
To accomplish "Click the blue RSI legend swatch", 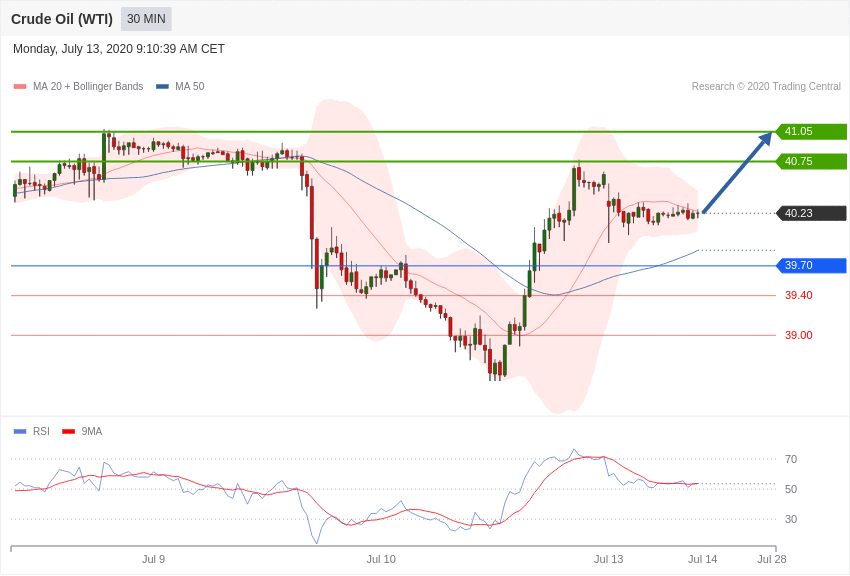I will point(20,431).
